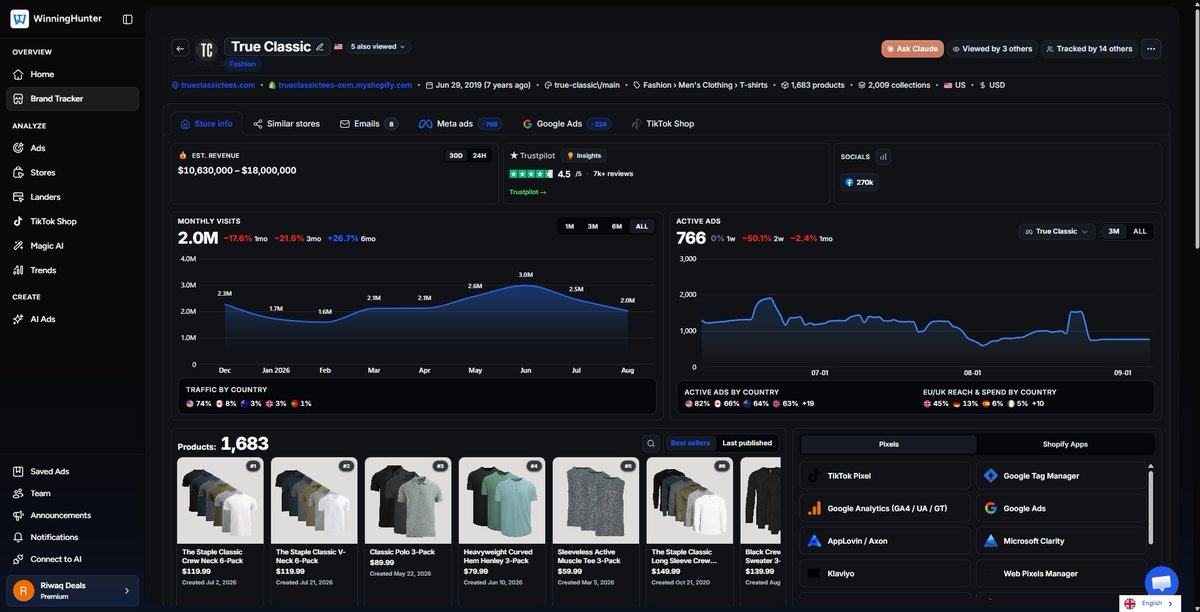Click the TikTok Pixel entry
Screen dimensions: 1200x612
point(885,476)
